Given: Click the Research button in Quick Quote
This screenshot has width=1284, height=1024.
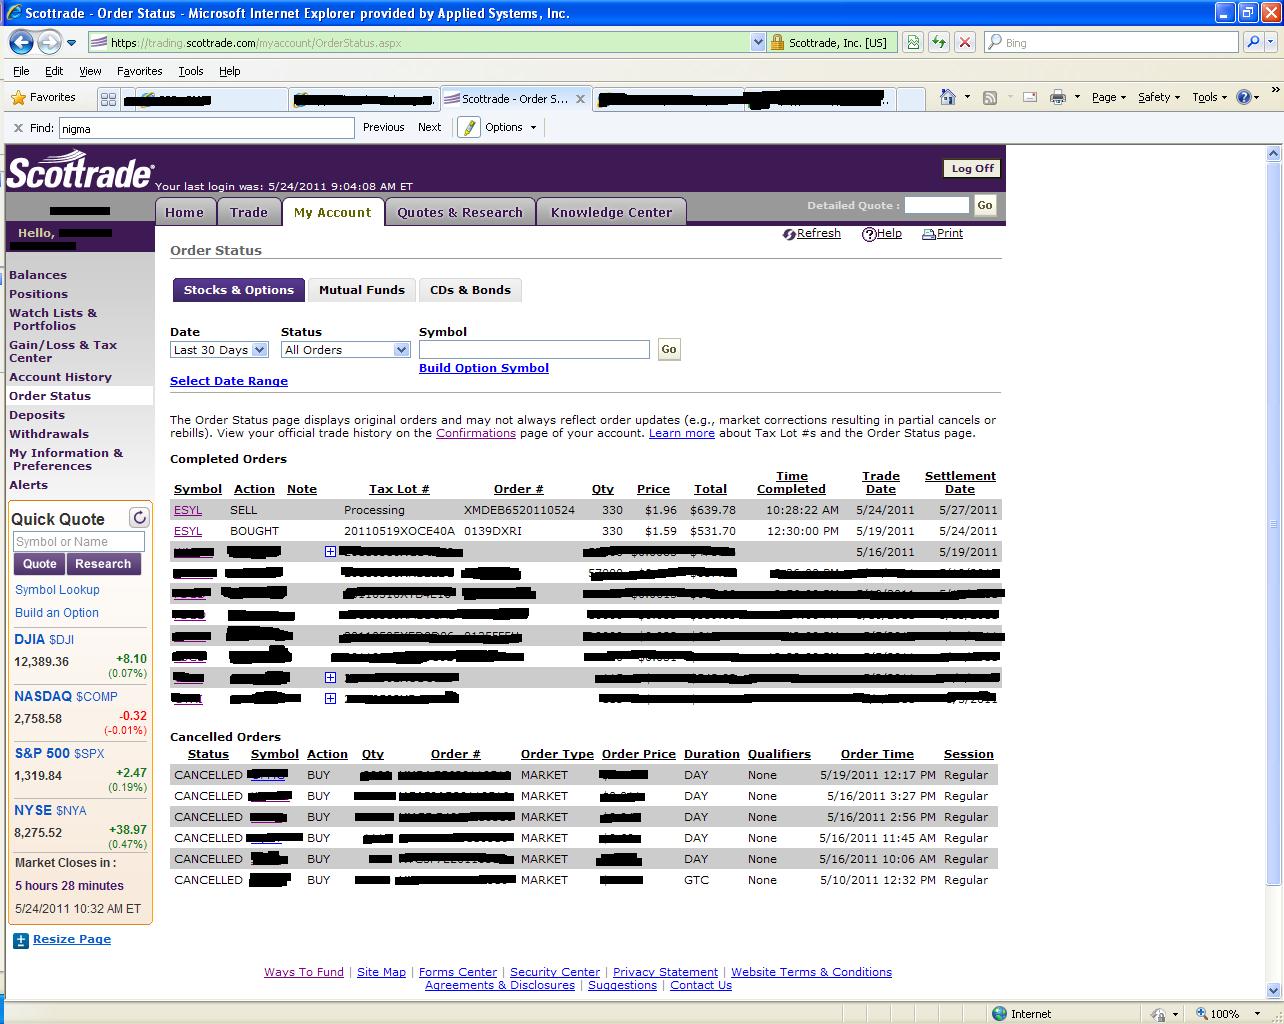Looking at the screenshot, I should (x=102, y=564).
